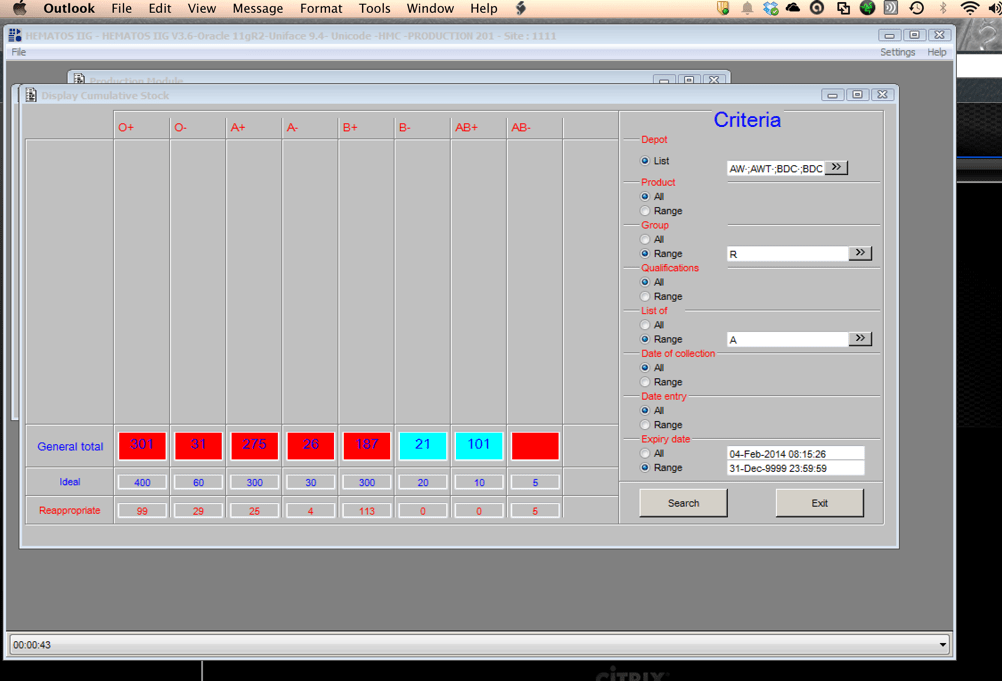Open the notification bell icon
Image resolution: width=1002 pixels, height=681 pixels.
pyautogui.click(x=746, y=8)
